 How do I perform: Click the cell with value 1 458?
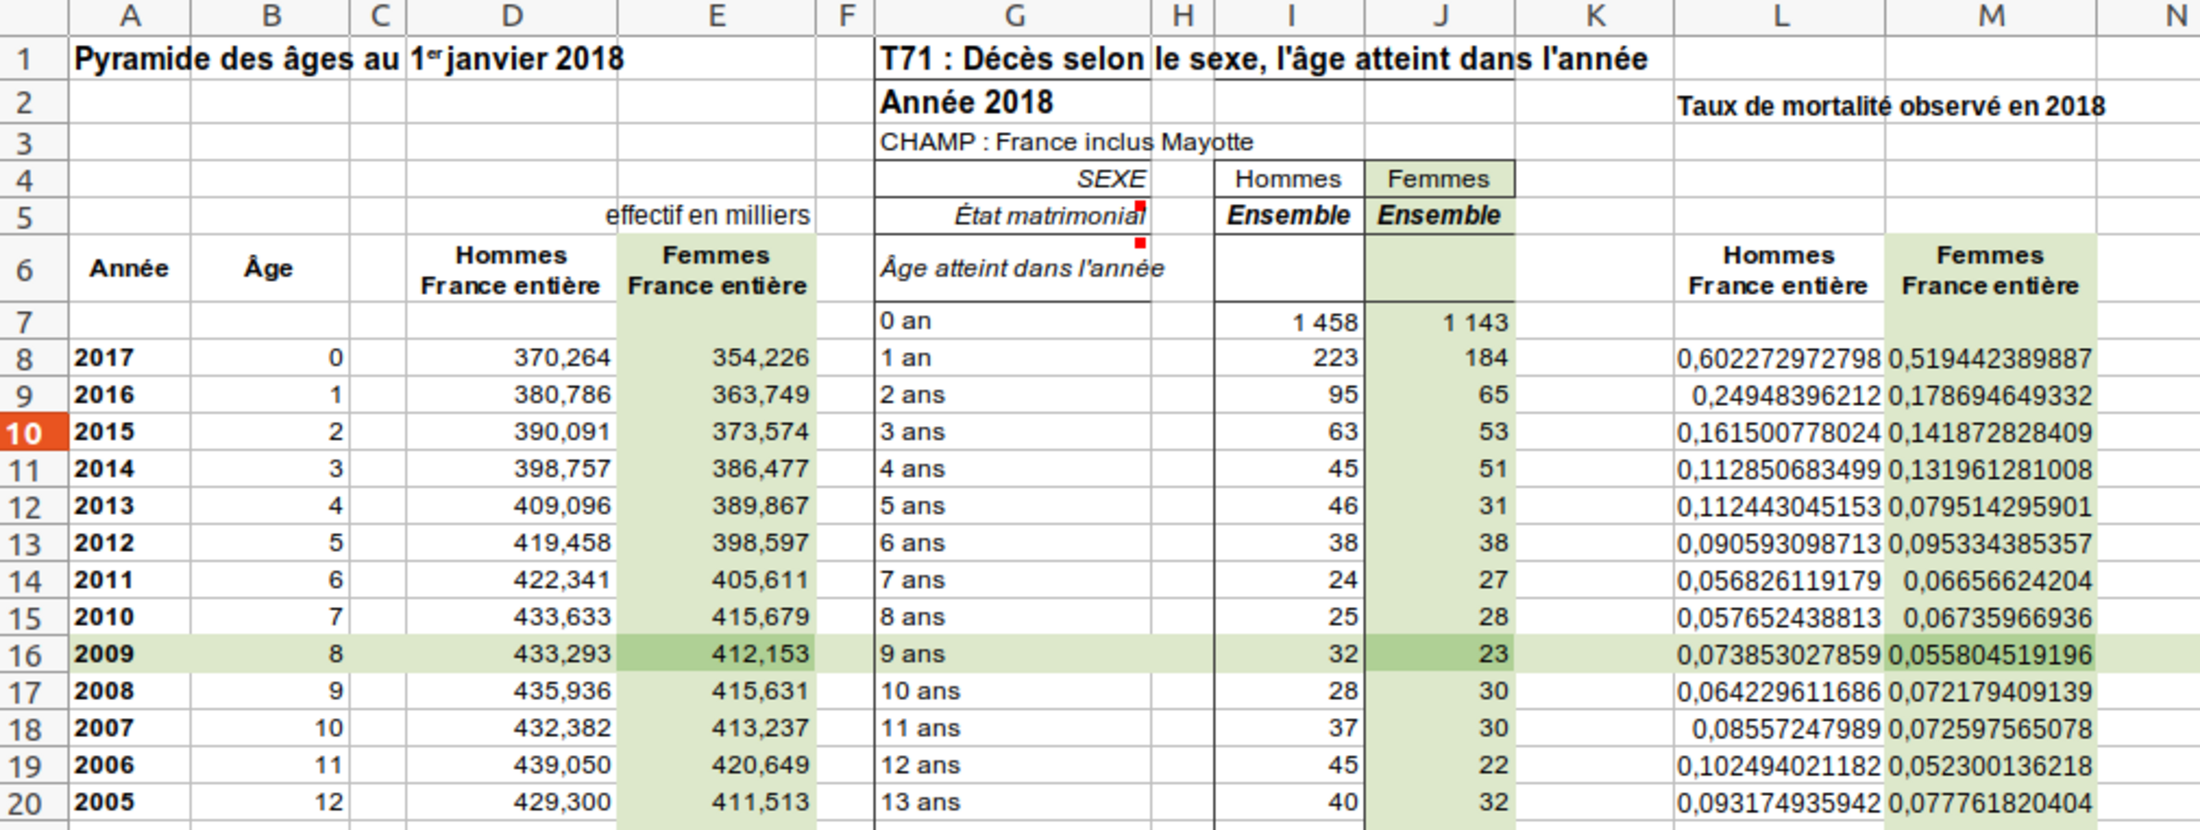point(1289,322)
